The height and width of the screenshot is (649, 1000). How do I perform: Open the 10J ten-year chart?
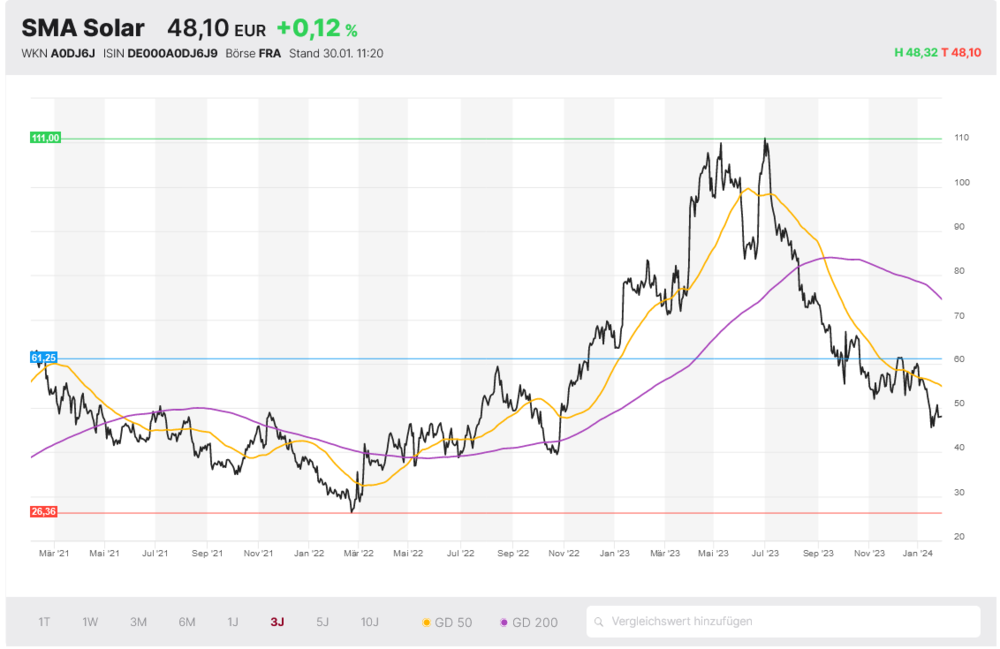coord(370,622)
